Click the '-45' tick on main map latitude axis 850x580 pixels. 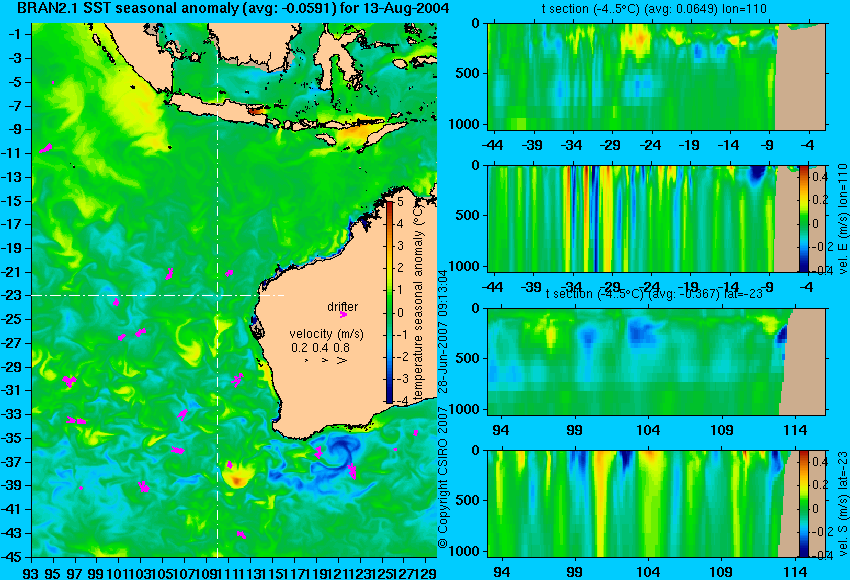12,557
